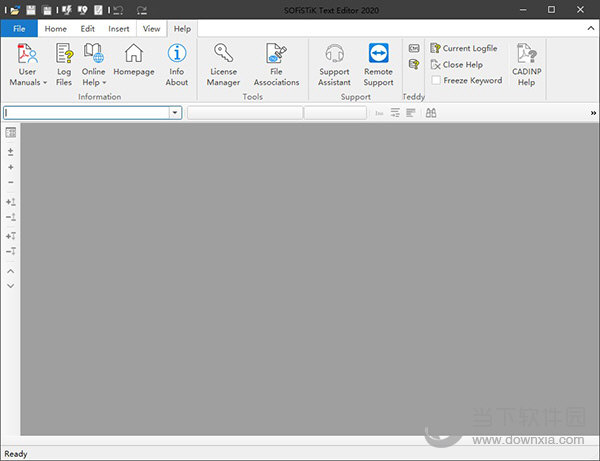Enable the Freeze Keyword checkbox
The height and width of the screenshot is (461, 600).
click(436, 80)
